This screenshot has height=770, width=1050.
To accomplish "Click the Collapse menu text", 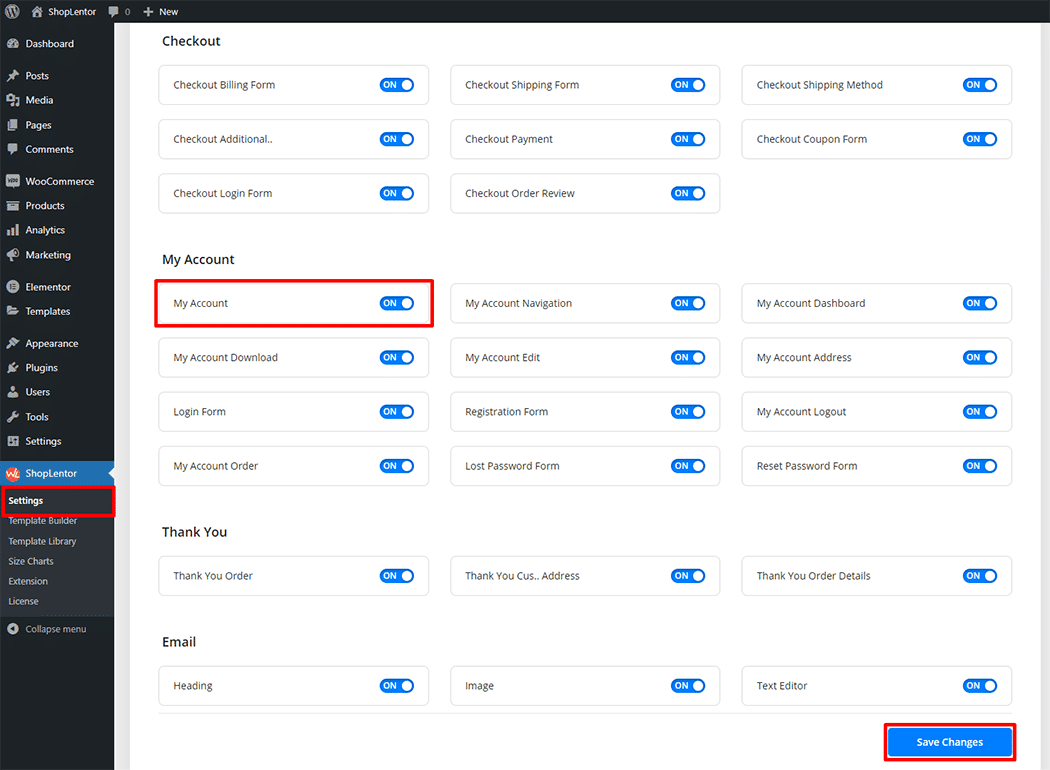I will point(56,629).
